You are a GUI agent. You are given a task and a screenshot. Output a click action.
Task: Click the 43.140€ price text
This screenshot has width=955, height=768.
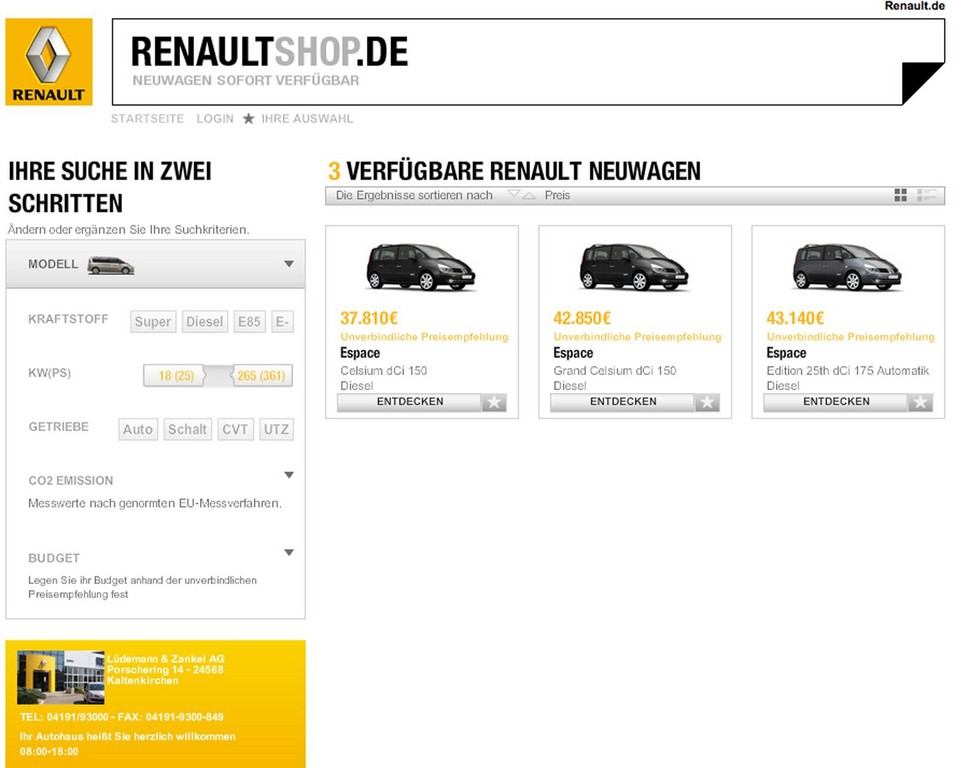pos(795,319)
